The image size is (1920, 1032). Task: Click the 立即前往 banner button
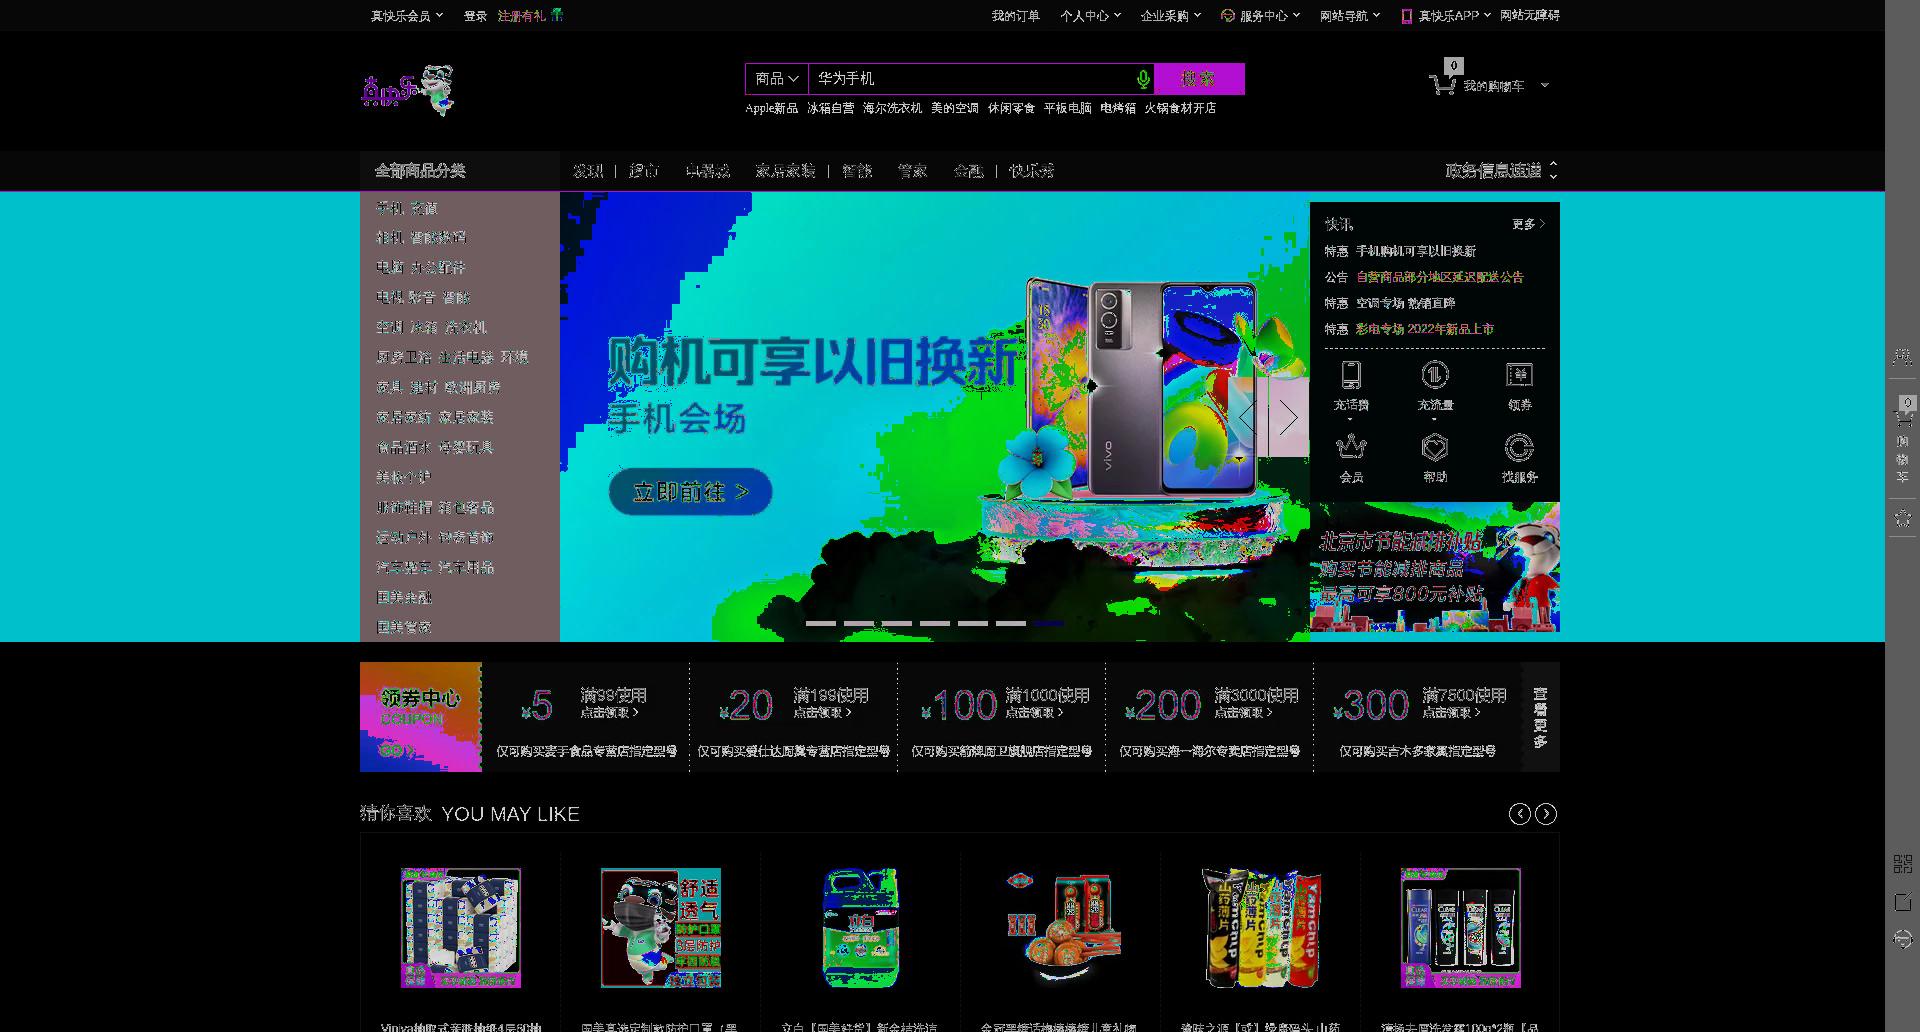690,492
